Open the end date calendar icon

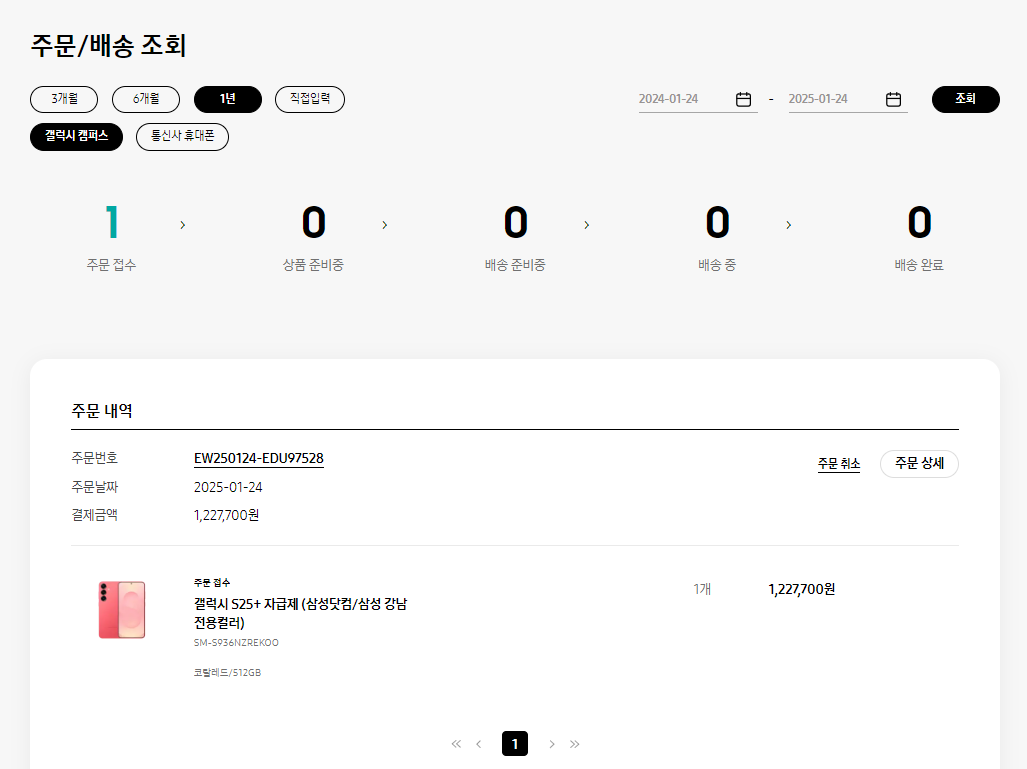[893, 99]
